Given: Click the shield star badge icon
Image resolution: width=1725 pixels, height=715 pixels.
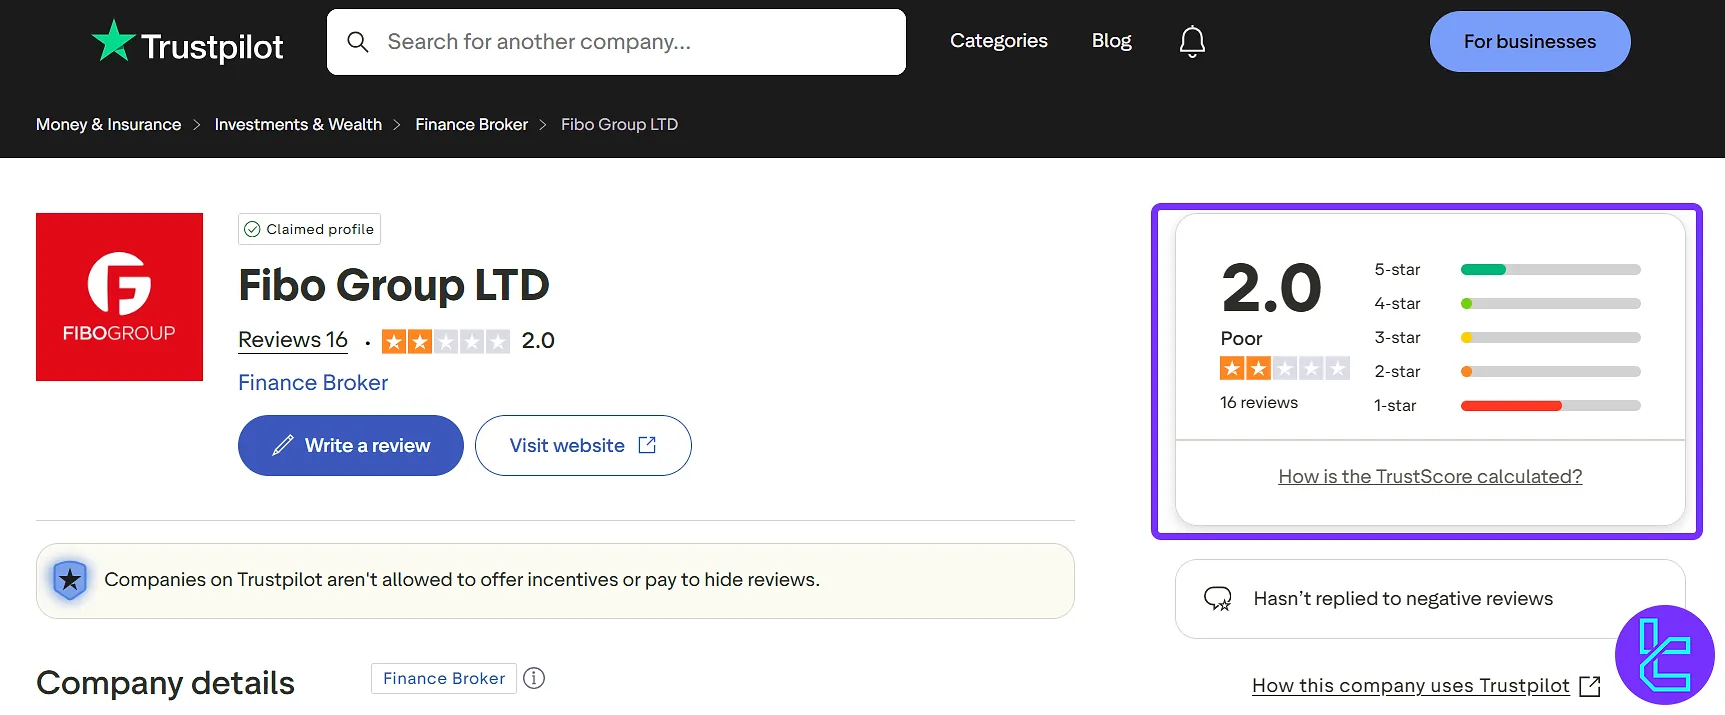Looking at the screenshot, I should coord(70,580).
